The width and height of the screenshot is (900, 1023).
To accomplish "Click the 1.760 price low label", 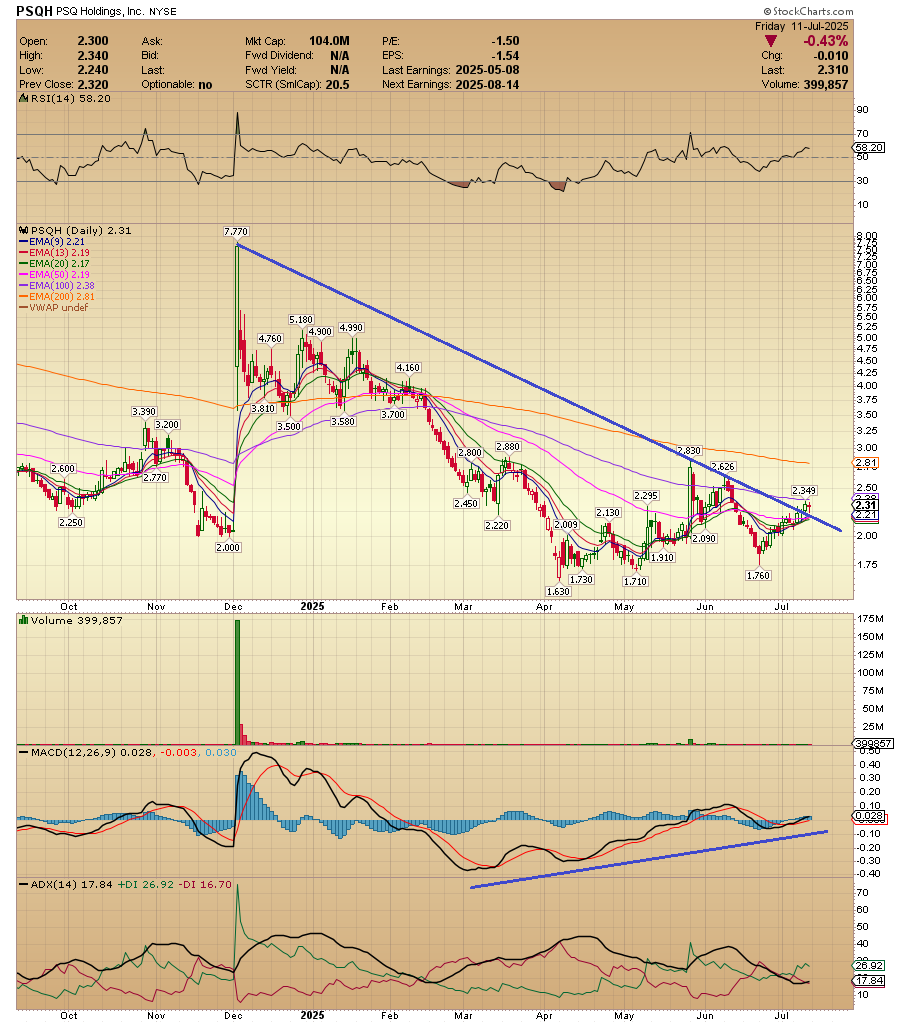I will coord(758,575).
